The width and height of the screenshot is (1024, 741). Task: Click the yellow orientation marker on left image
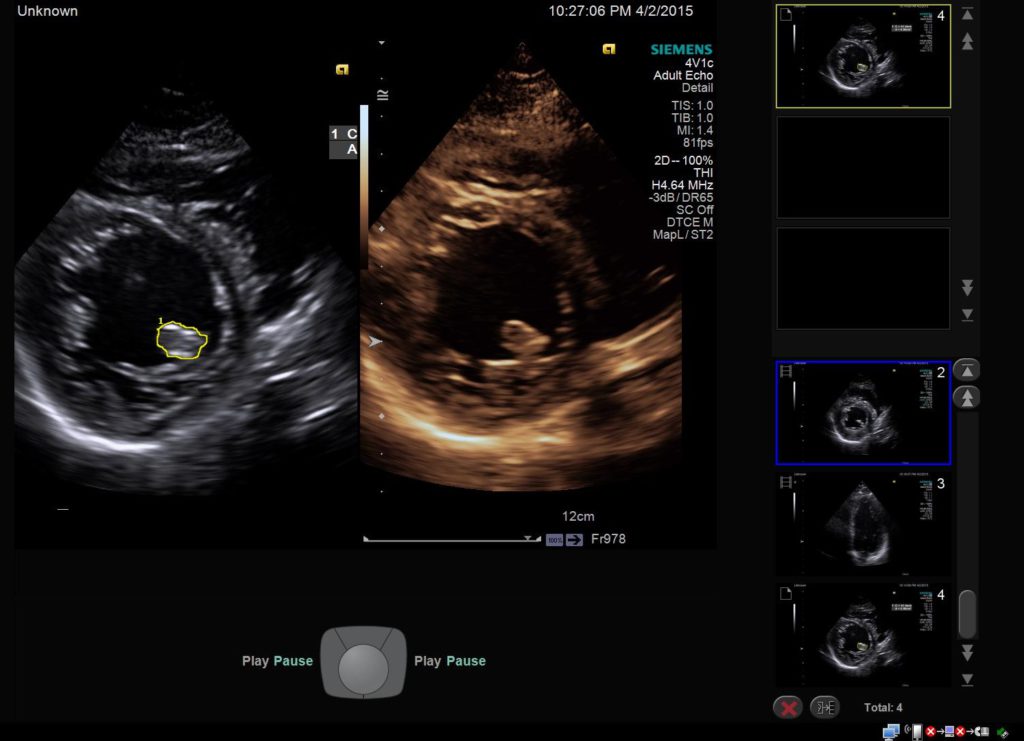coord(342,69)
